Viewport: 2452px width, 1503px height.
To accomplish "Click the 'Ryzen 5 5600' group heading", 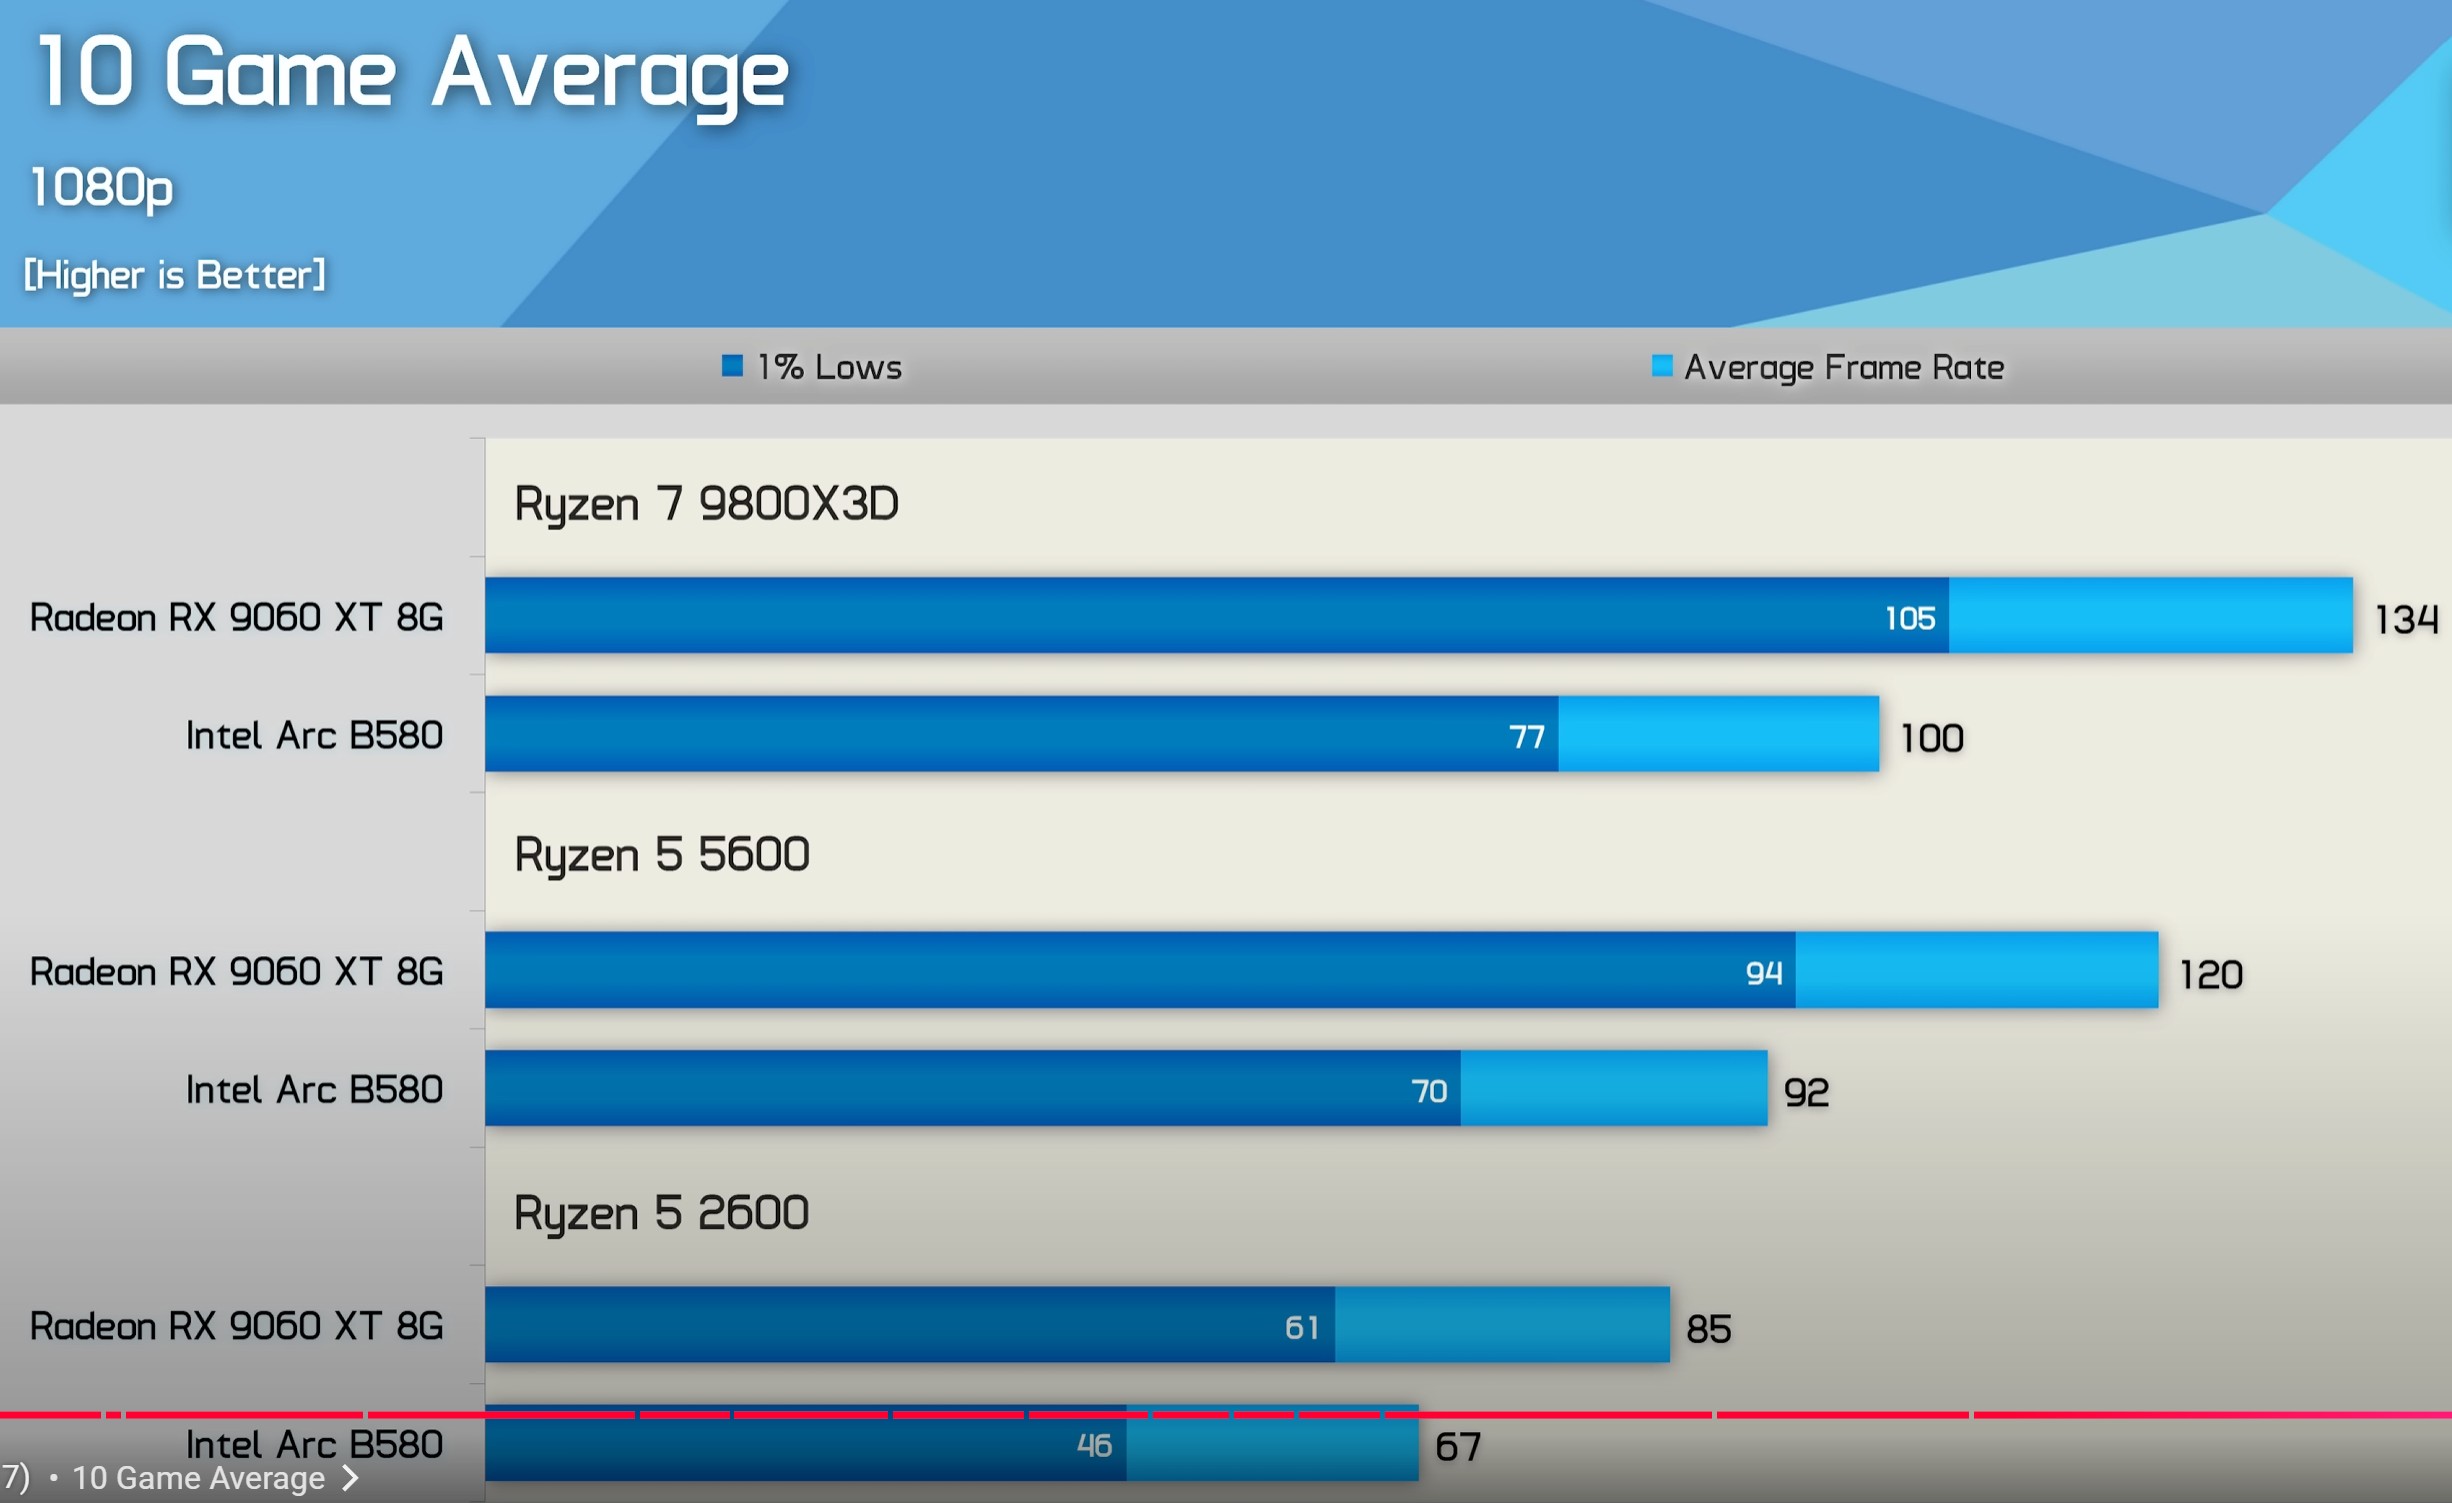I will point(661,855).
